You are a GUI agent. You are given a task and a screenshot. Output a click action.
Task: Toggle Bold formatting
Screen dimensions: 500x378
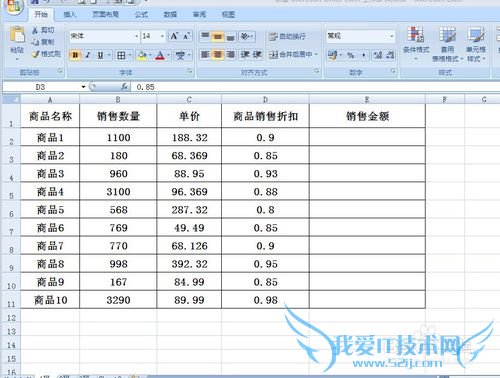(75, 55)
